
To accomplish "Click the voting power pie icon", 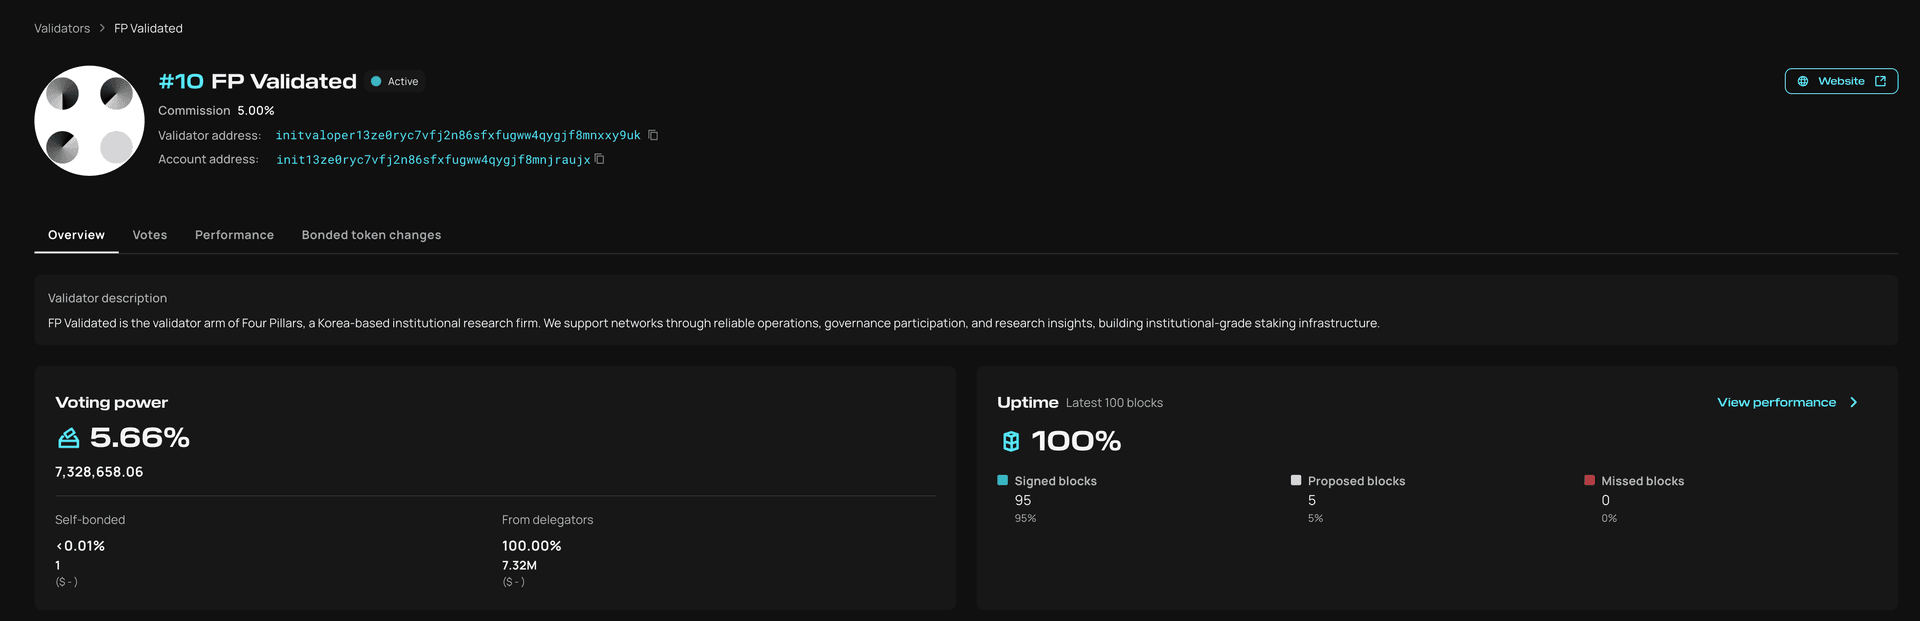I will pos(68,438).
